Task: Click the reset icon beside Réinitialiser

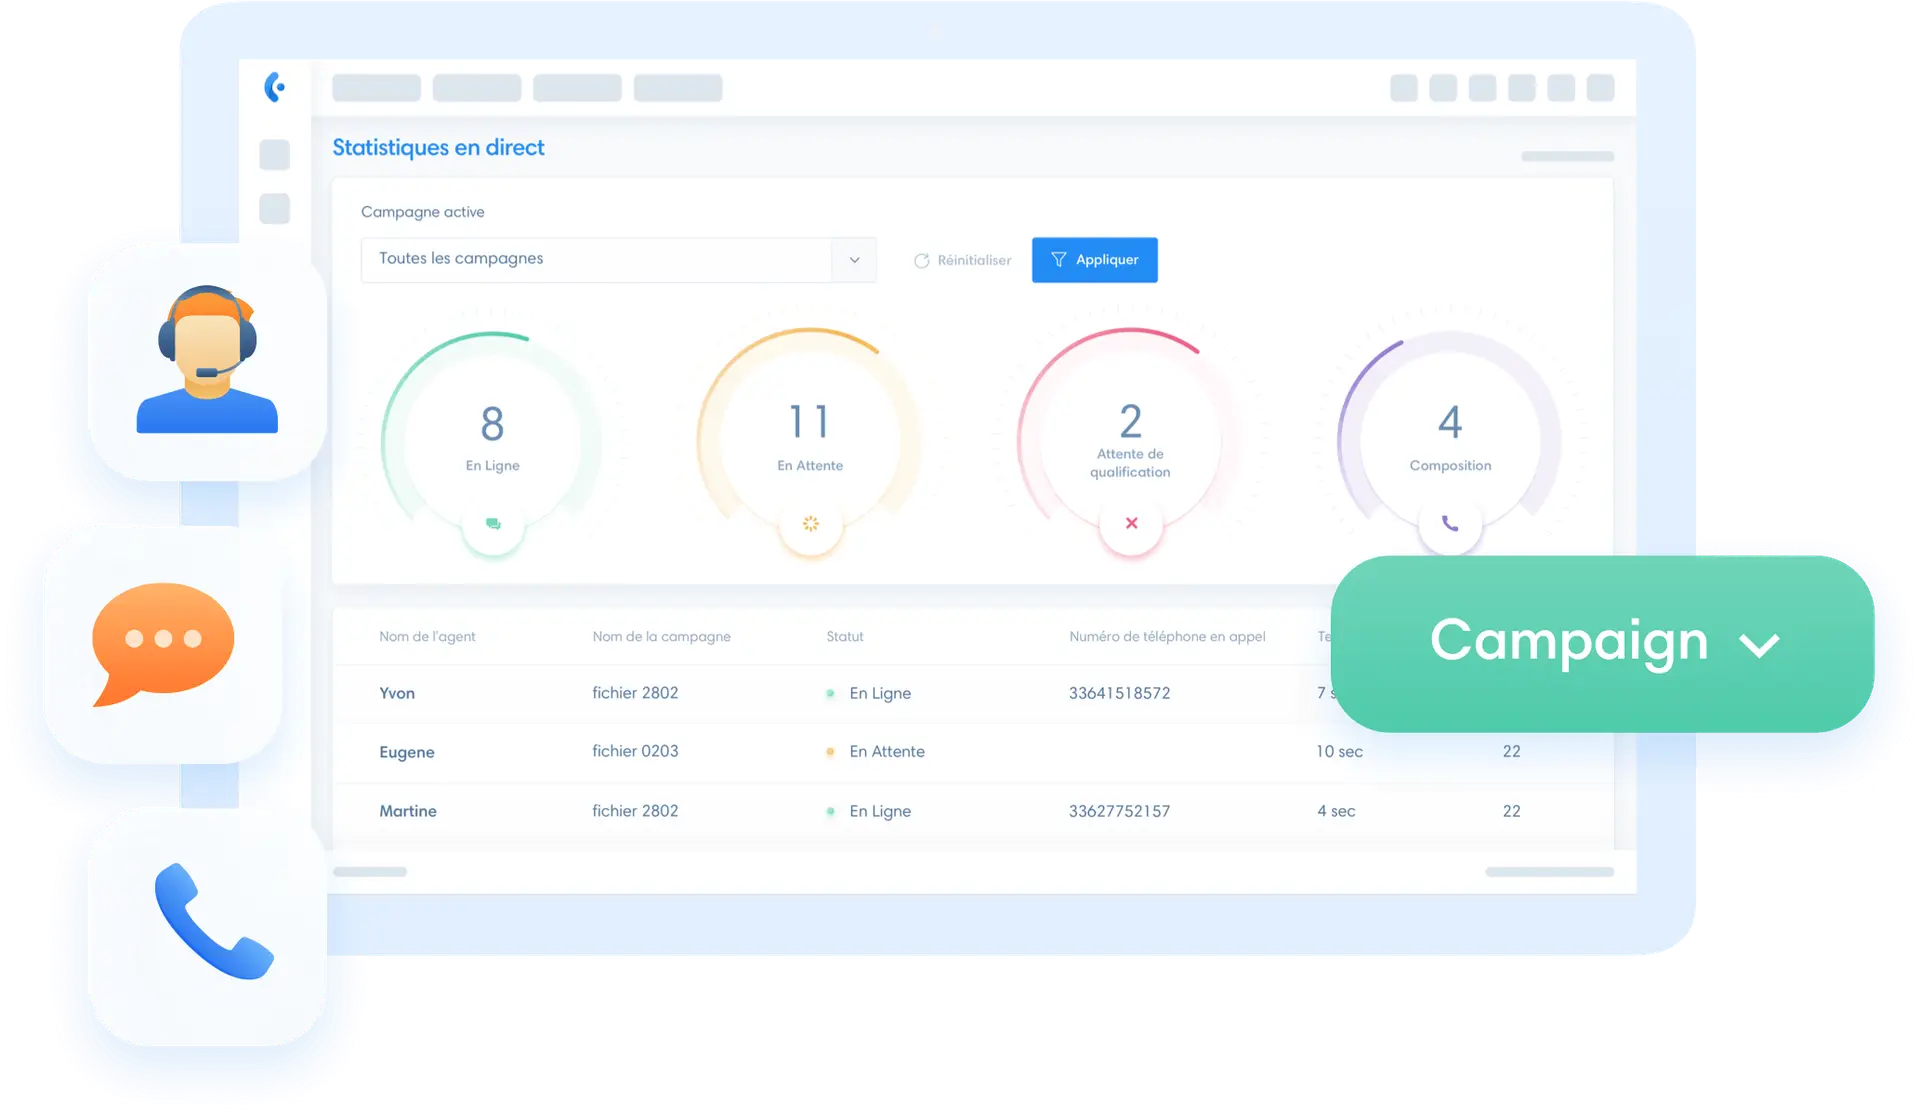Action: 921,261
